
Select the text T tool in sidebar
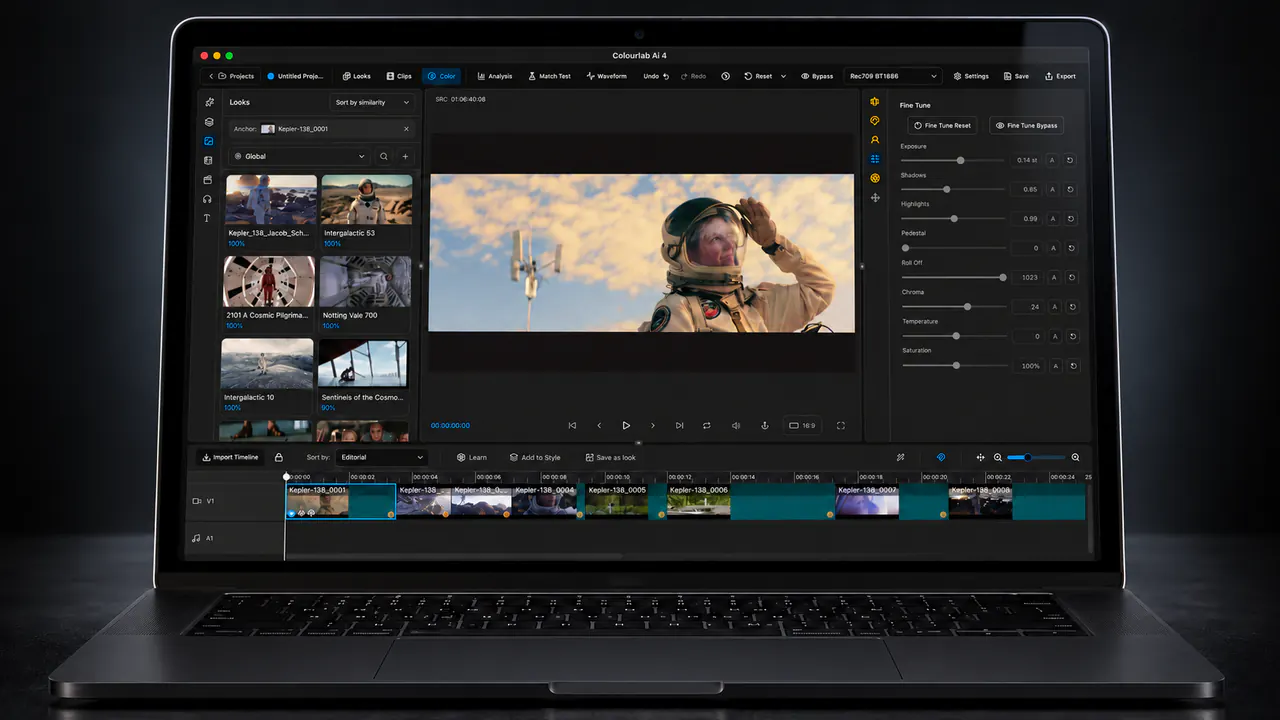click(207, 218)
